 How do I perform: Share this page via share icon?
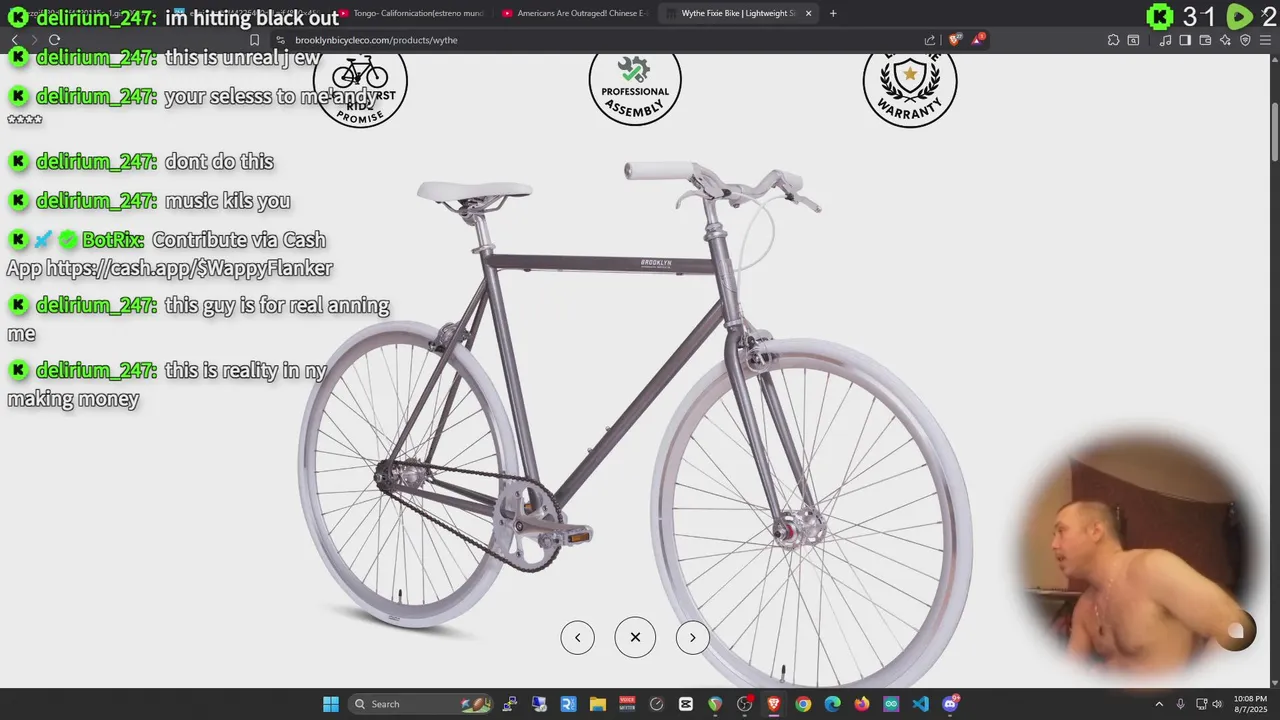coord(930,40)
